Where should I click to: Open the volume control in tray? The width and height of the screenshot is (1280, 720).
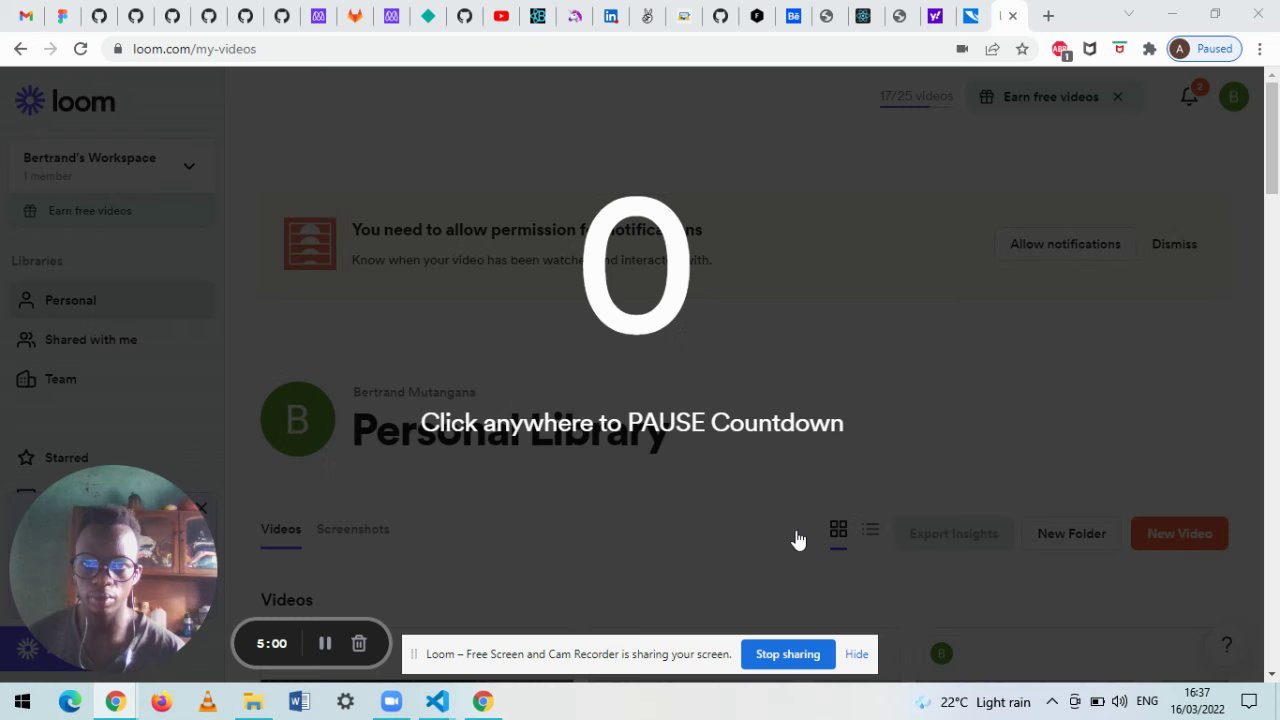tap(1119, 702)
